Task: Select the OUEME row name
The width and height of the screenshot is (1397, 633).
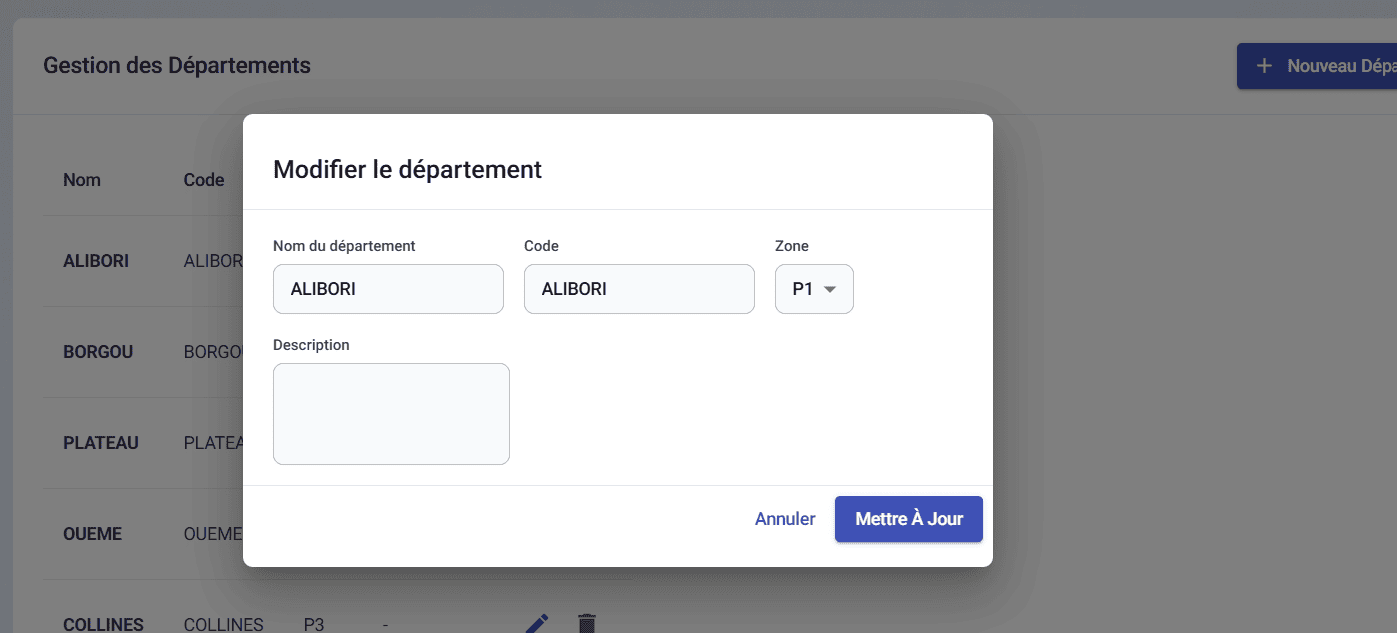Action: click(92, 534)
